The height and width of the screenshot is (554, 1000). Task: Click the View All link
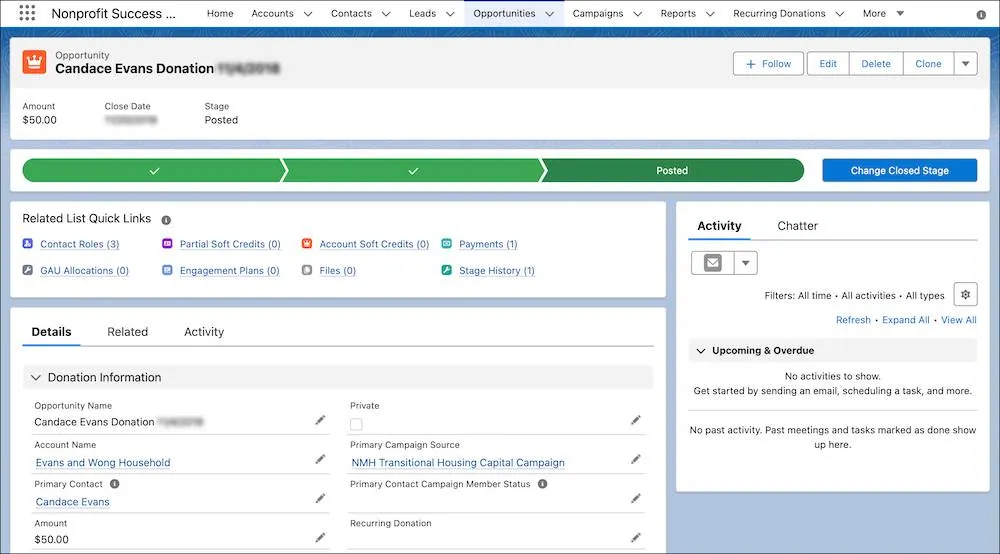pos(959,320)
